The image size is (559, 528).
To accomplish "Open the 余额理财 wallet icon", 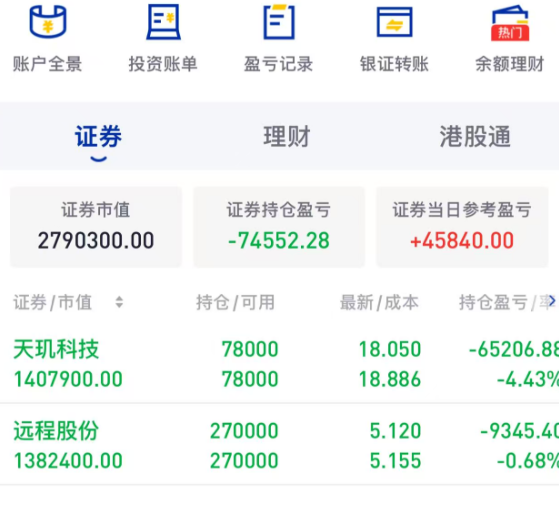I will click(x=510, y=22).
